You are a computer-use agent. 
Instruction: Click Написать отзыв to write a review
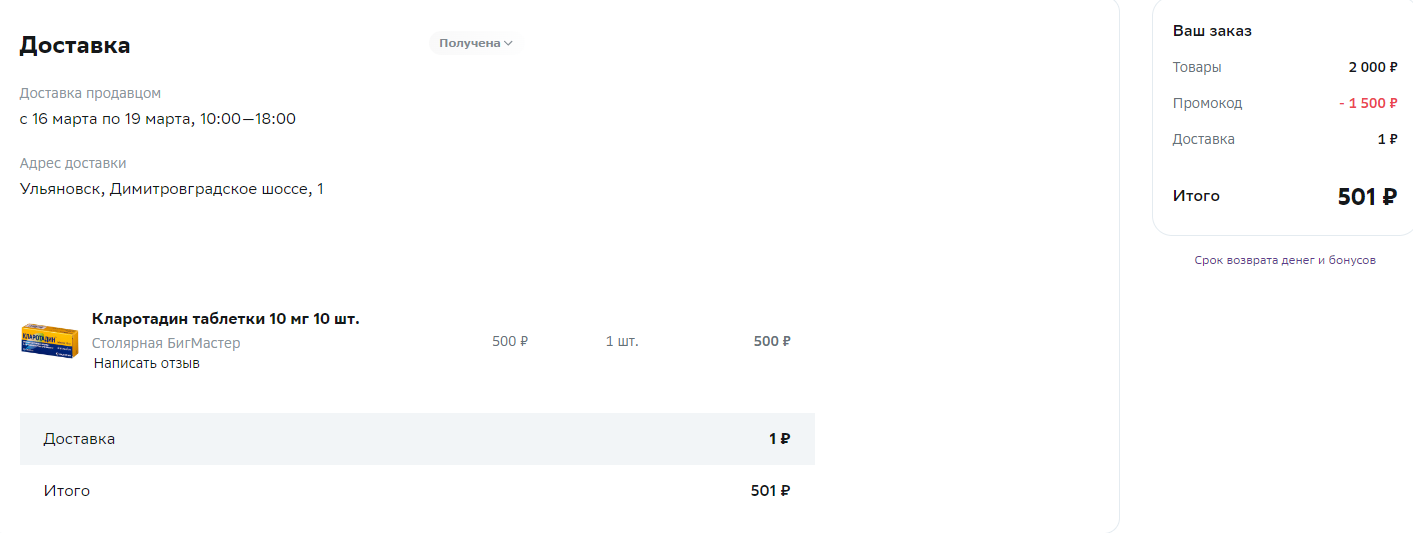[x=147, y=363]
